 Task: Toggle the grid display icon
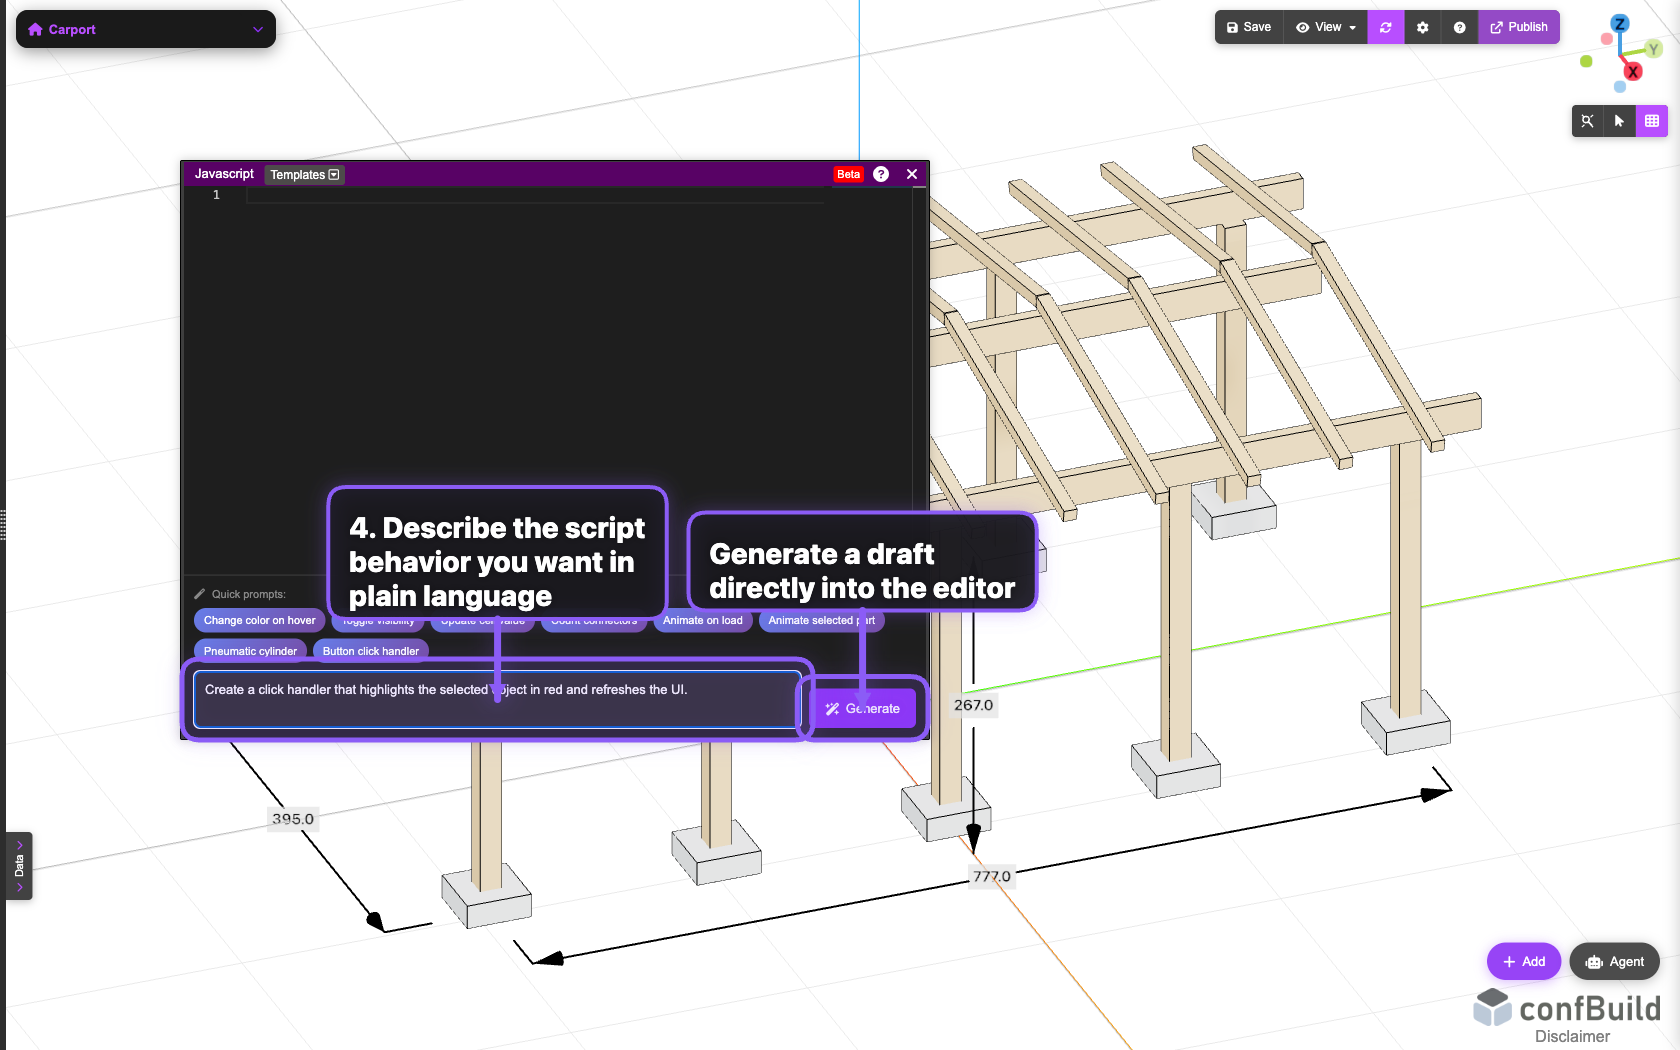coord(1653,121)
